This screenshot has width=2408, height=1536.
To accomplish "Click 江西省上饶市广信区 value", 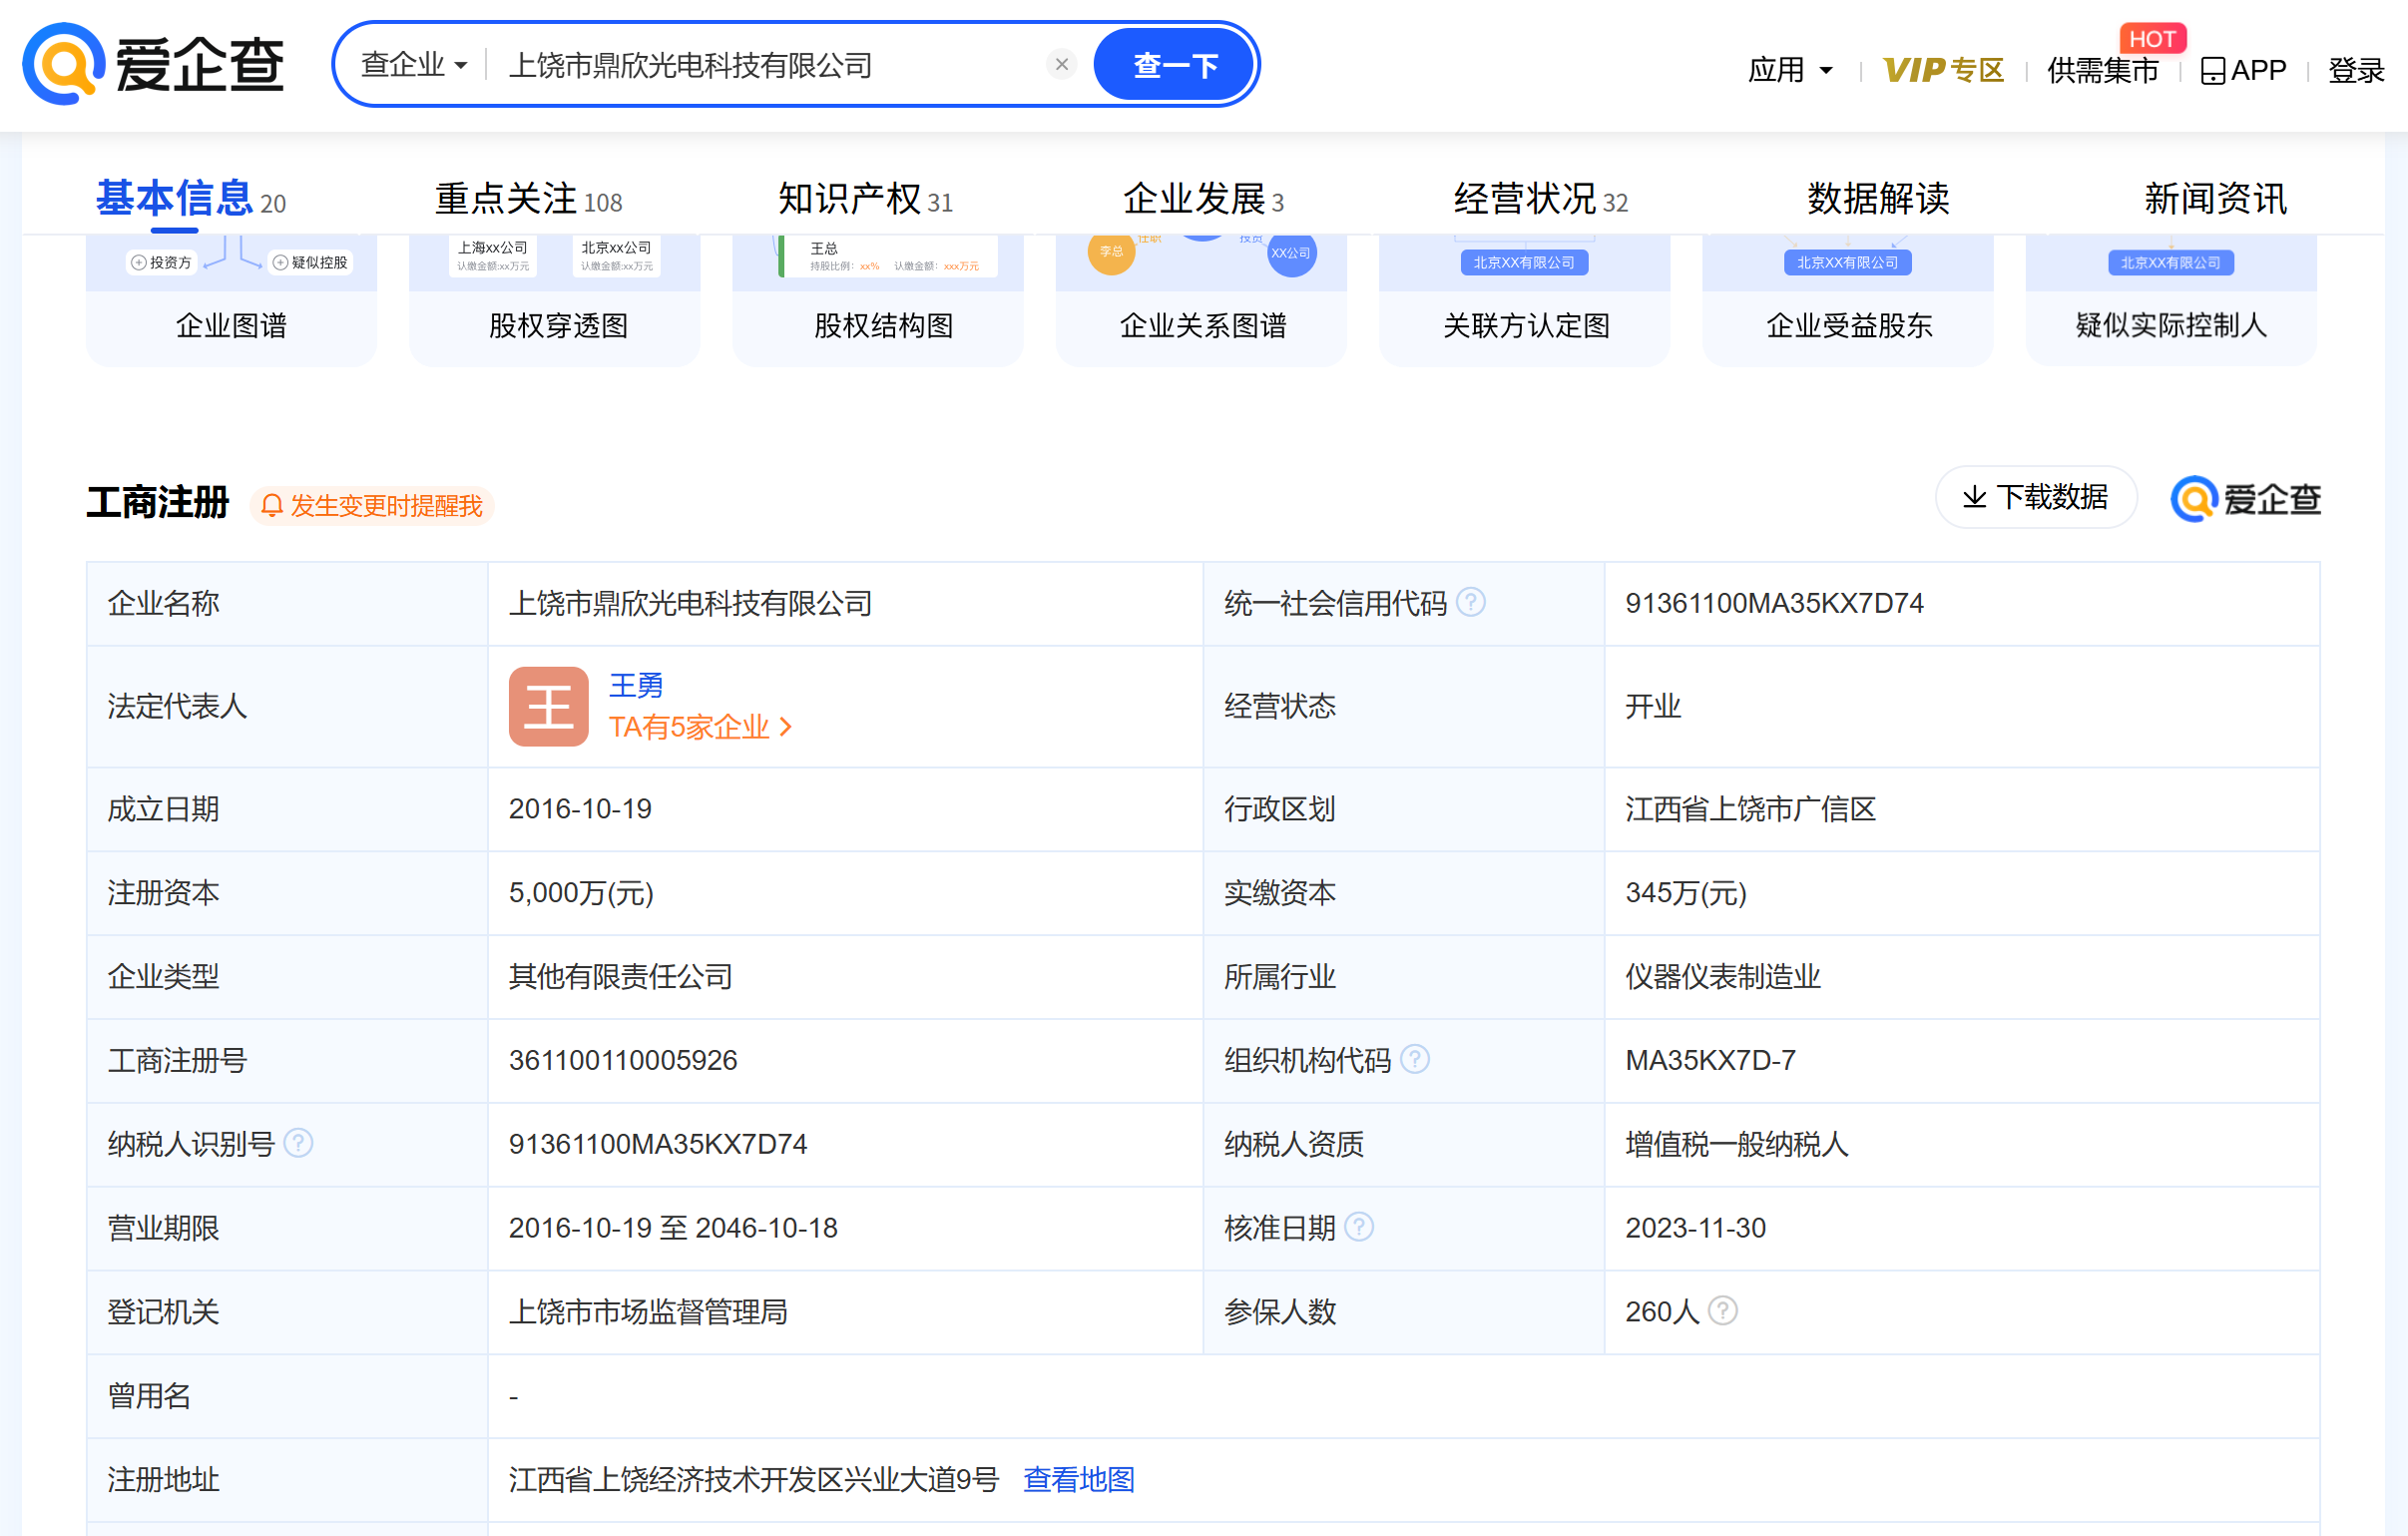I will [1750, 809].
